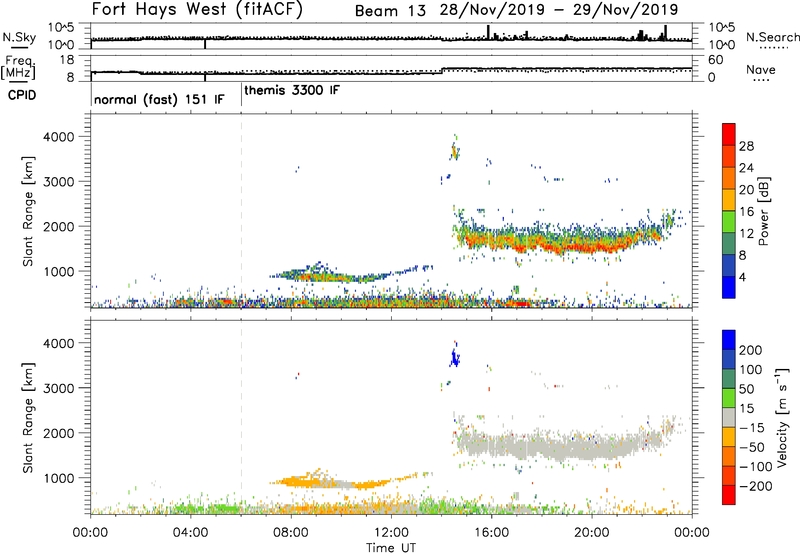Click the dashed 06:00 CPID line in power panel
Screen dimensions: 800x554
coord(241,211)
